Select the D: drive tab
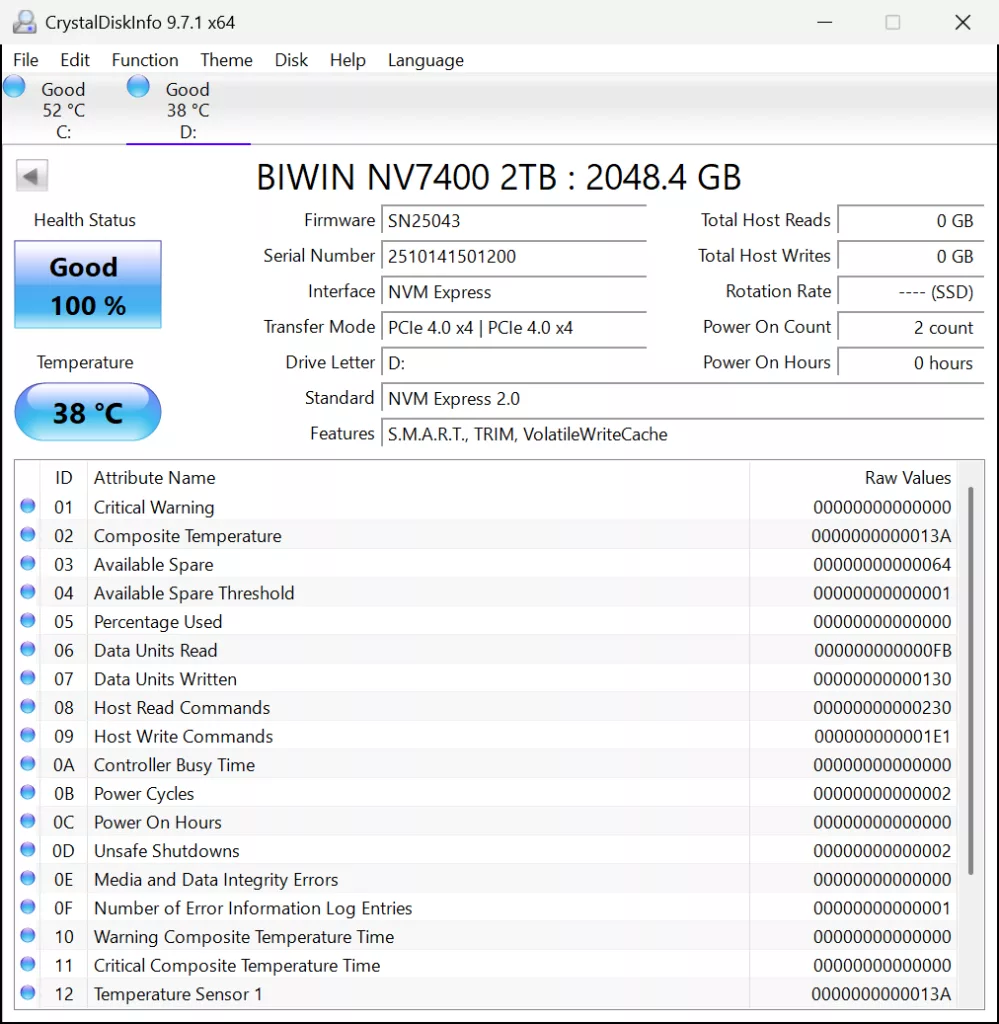The image size is (999, 1024). [188, 110]
